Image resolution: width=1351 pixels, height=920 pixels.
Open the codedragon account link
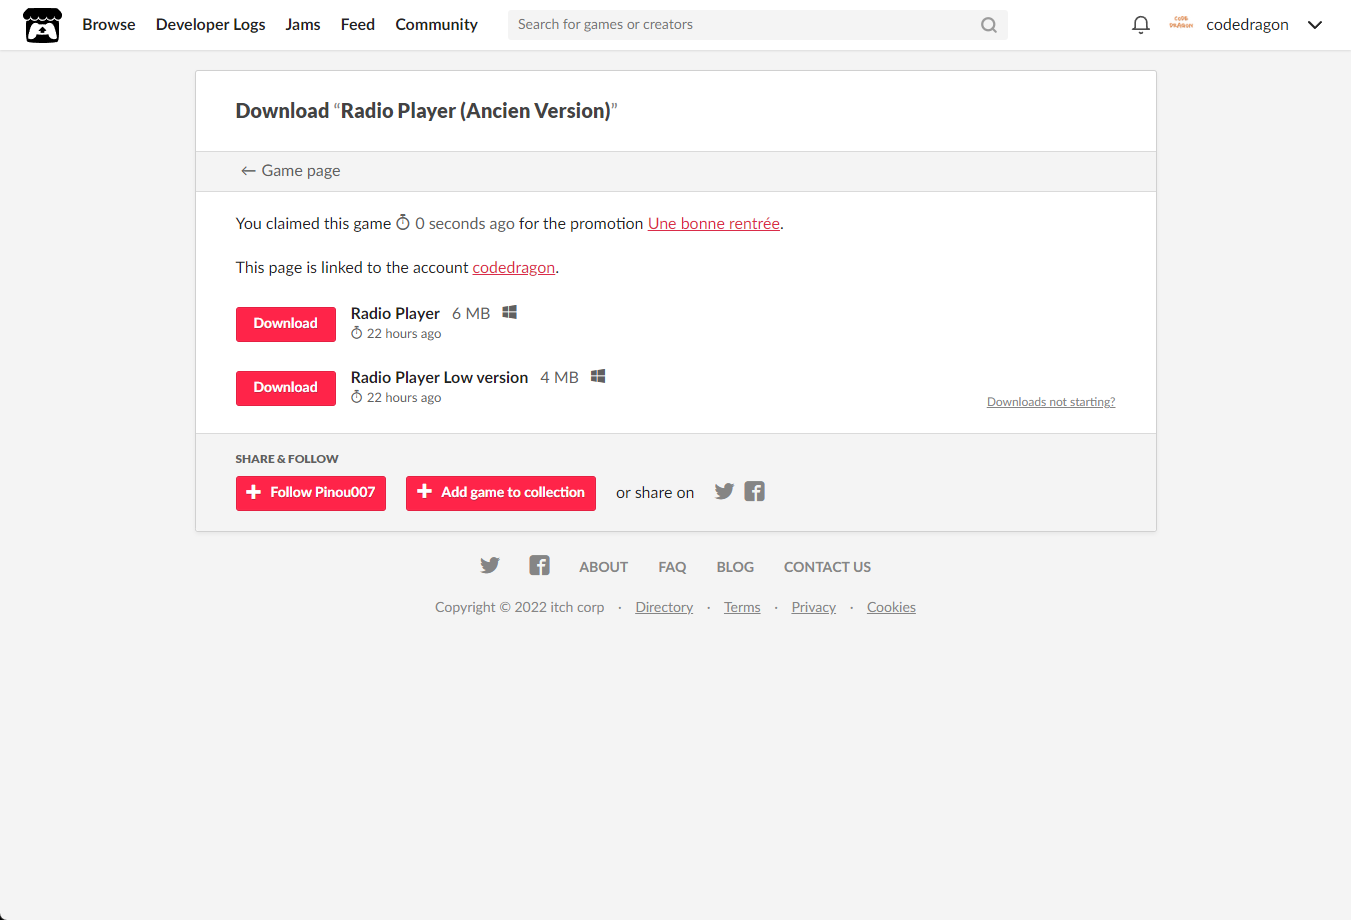point(513,268)
